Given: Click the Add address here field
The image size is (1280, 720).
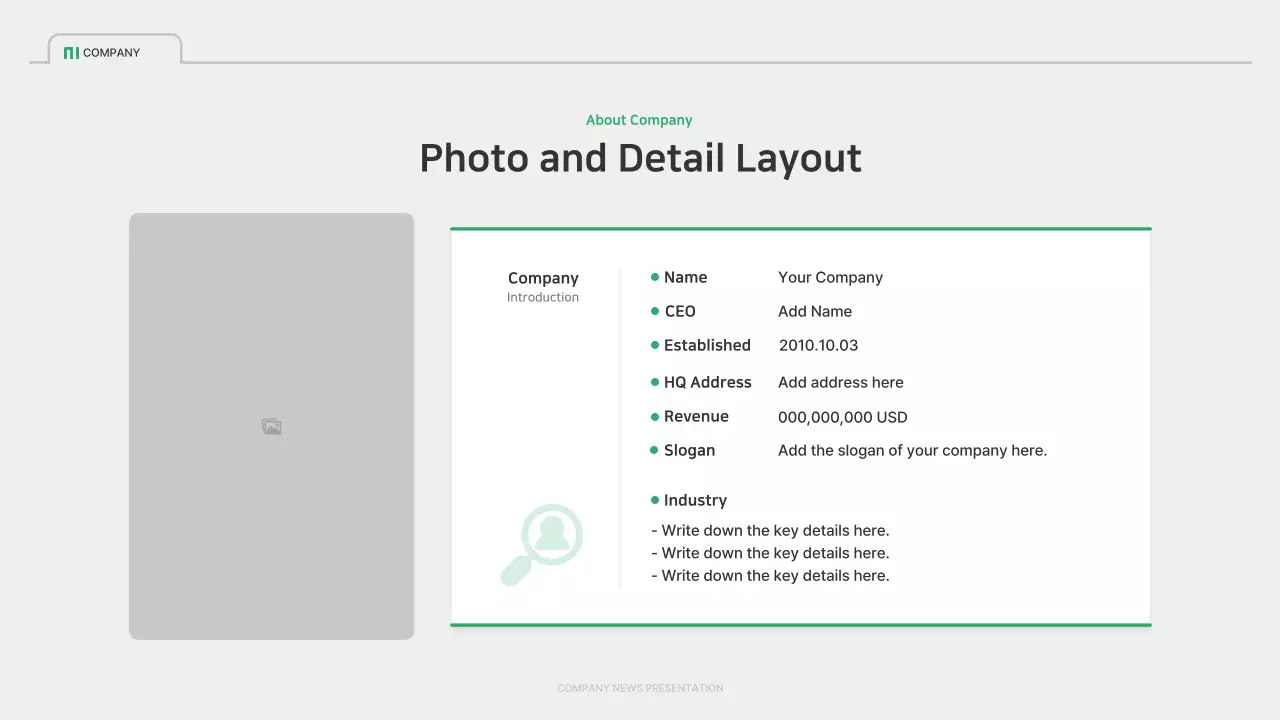Looking at the screenshot, I should tap(841, 382).
